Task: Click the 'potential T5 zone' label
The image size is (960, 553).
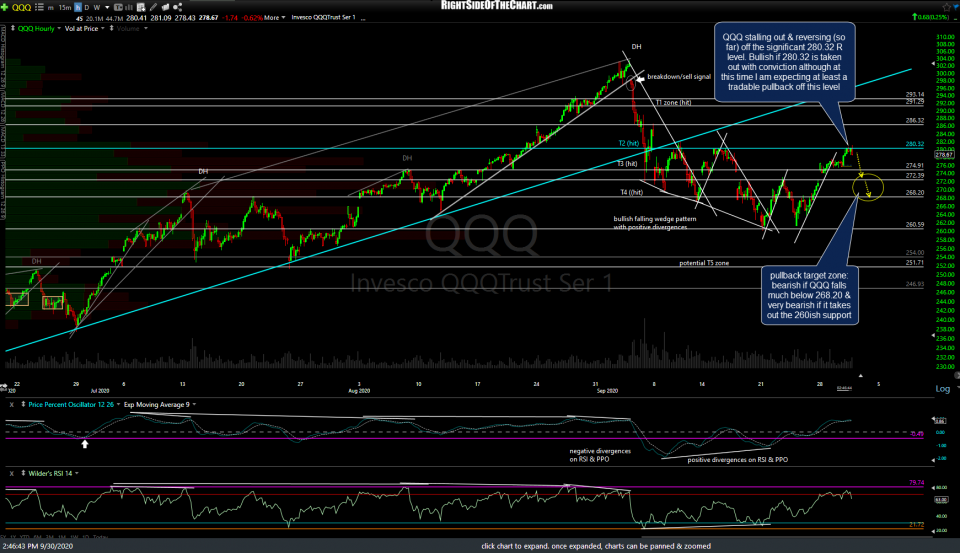Action: click(704, 263)
